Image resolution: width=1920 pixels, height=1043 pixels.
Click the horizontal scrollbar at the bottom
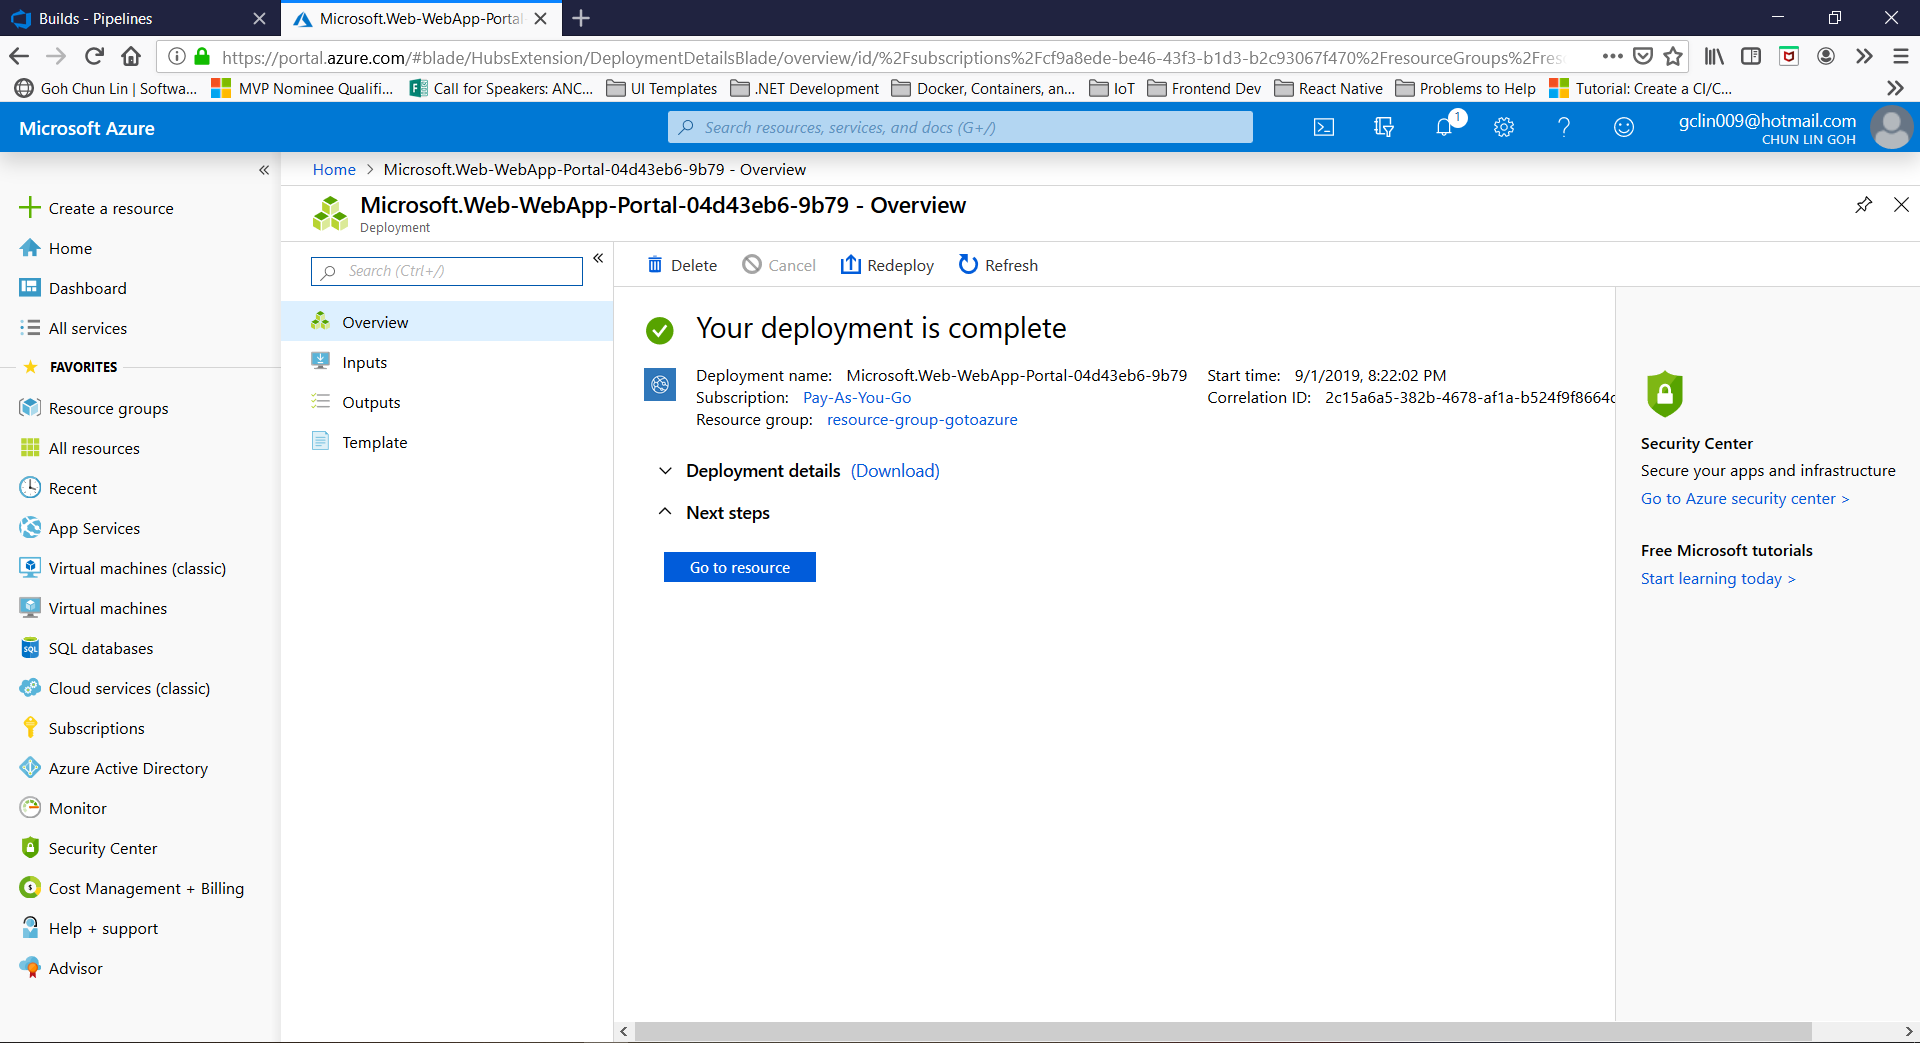pyautogui.click(x=1222, y=1031)
